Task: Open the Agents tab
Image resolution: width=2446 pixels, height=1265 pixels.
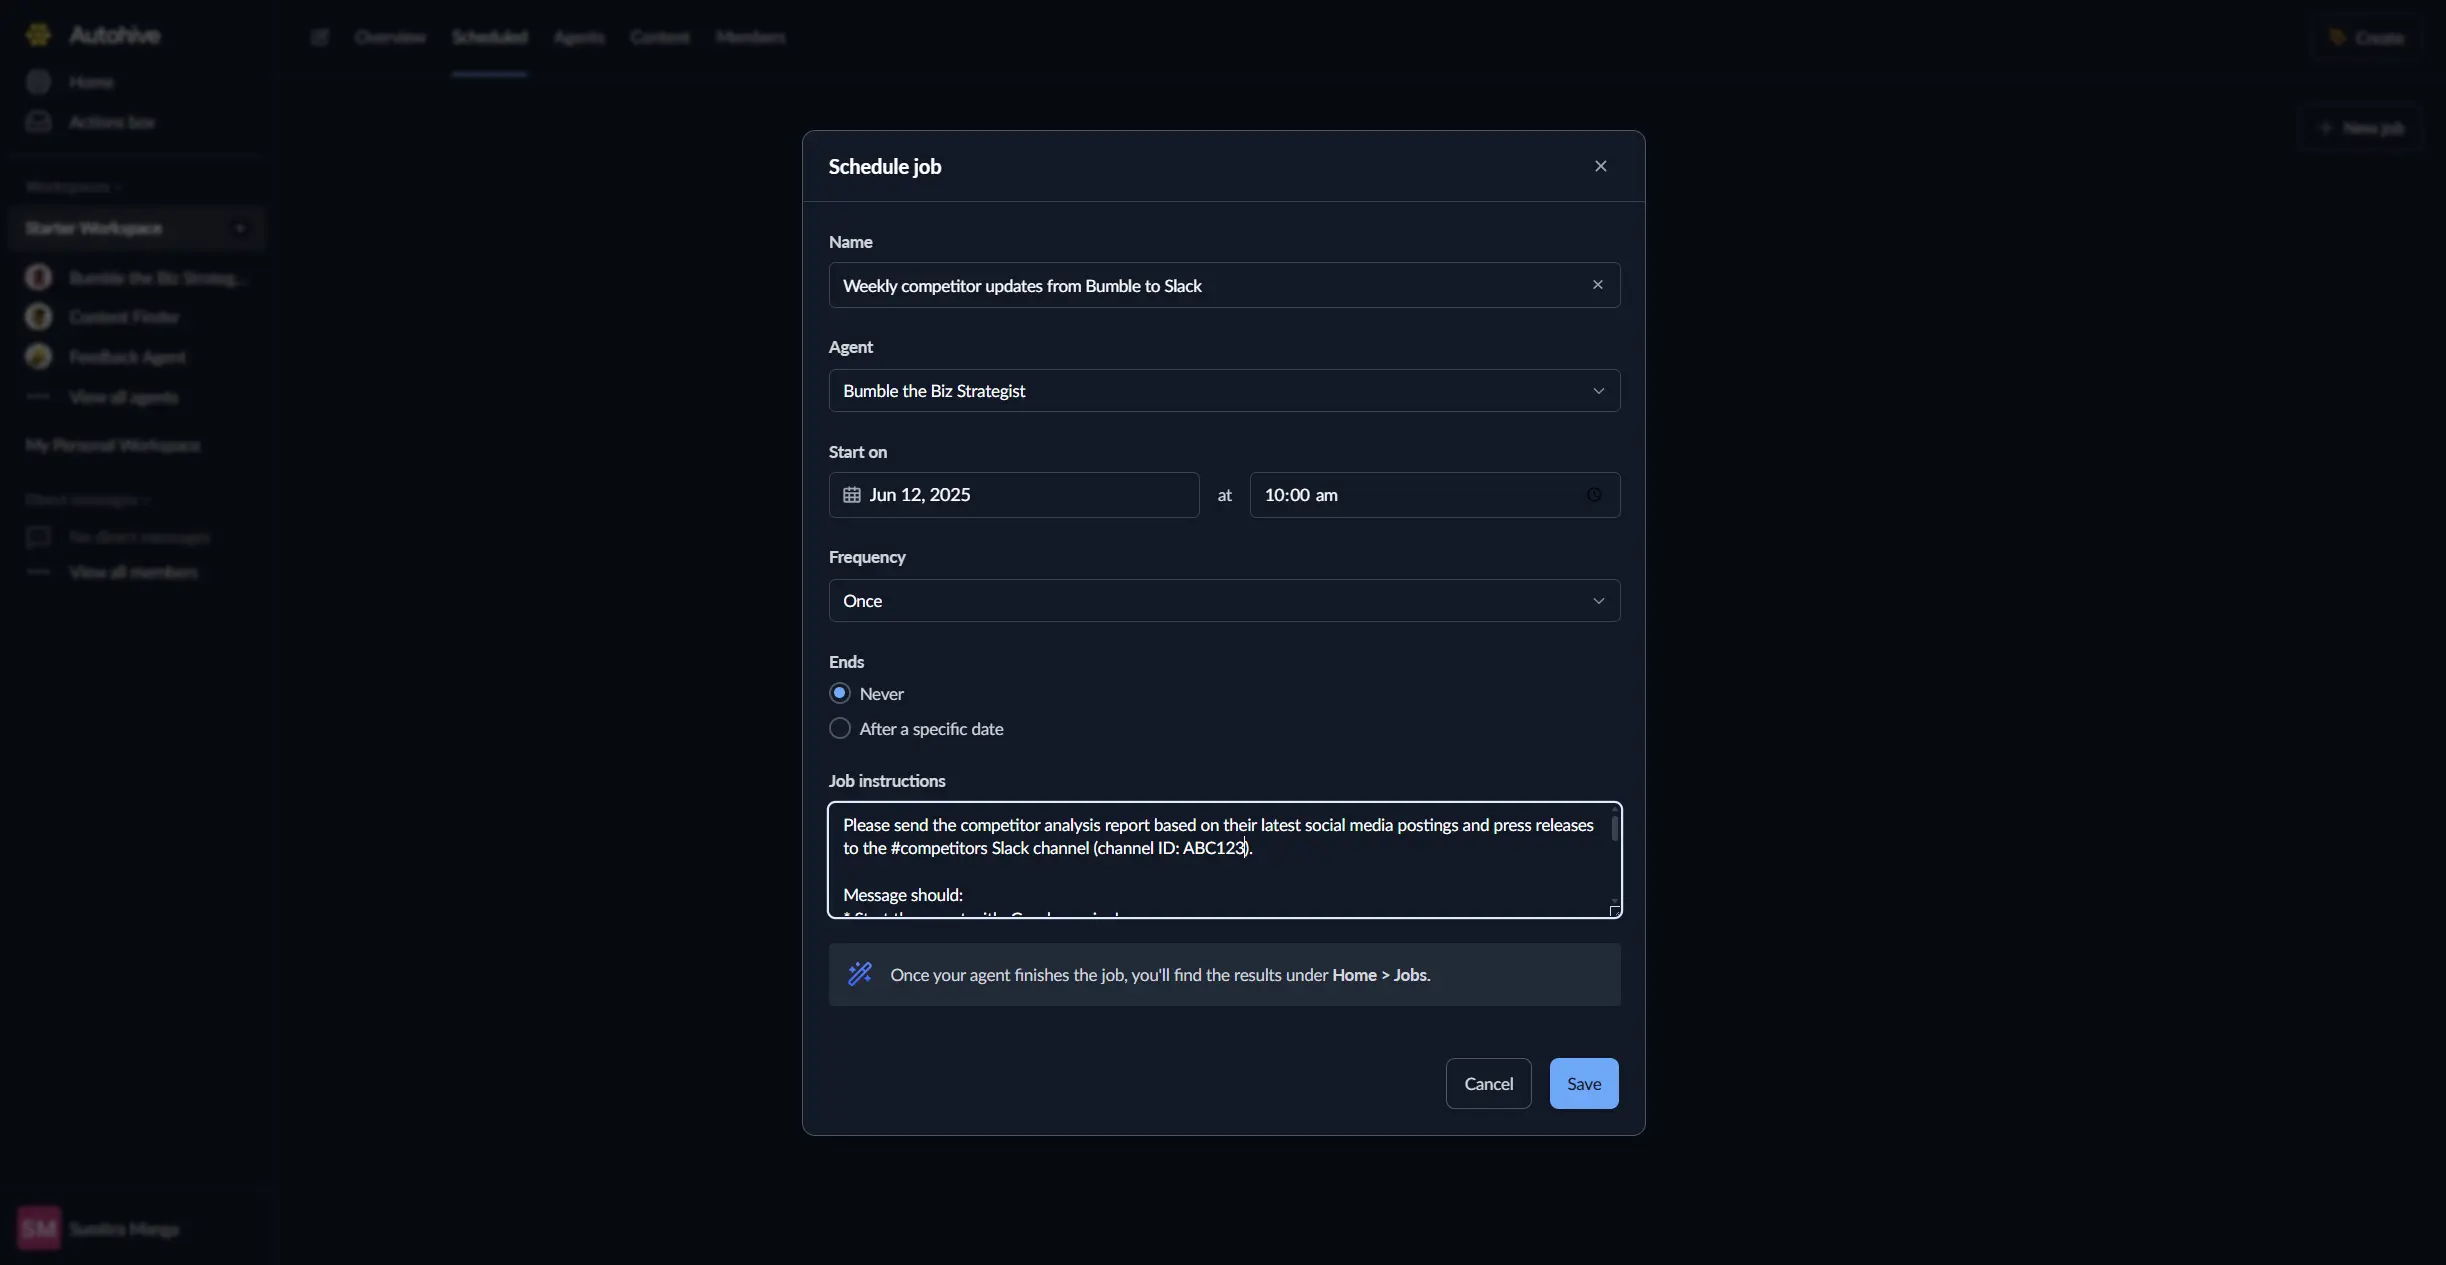Action: [578, 38]
